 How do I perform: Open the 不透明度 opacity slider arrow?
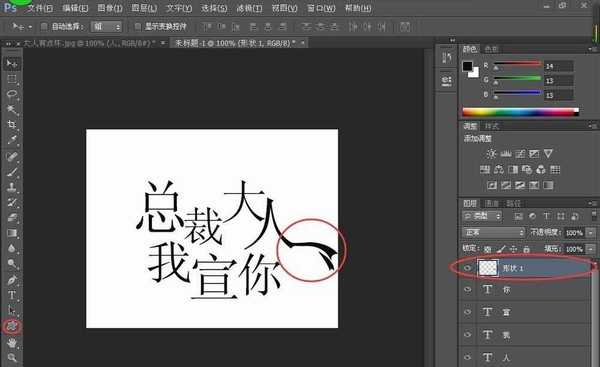[x=591, y=232]
